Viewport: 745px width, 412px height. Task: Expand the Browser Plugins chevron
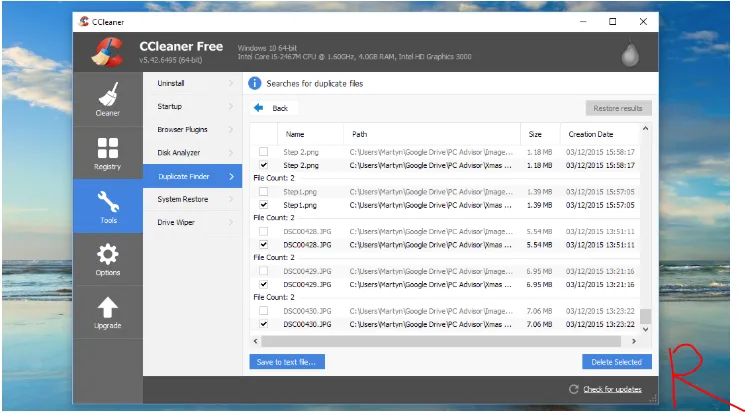(231, 129)
